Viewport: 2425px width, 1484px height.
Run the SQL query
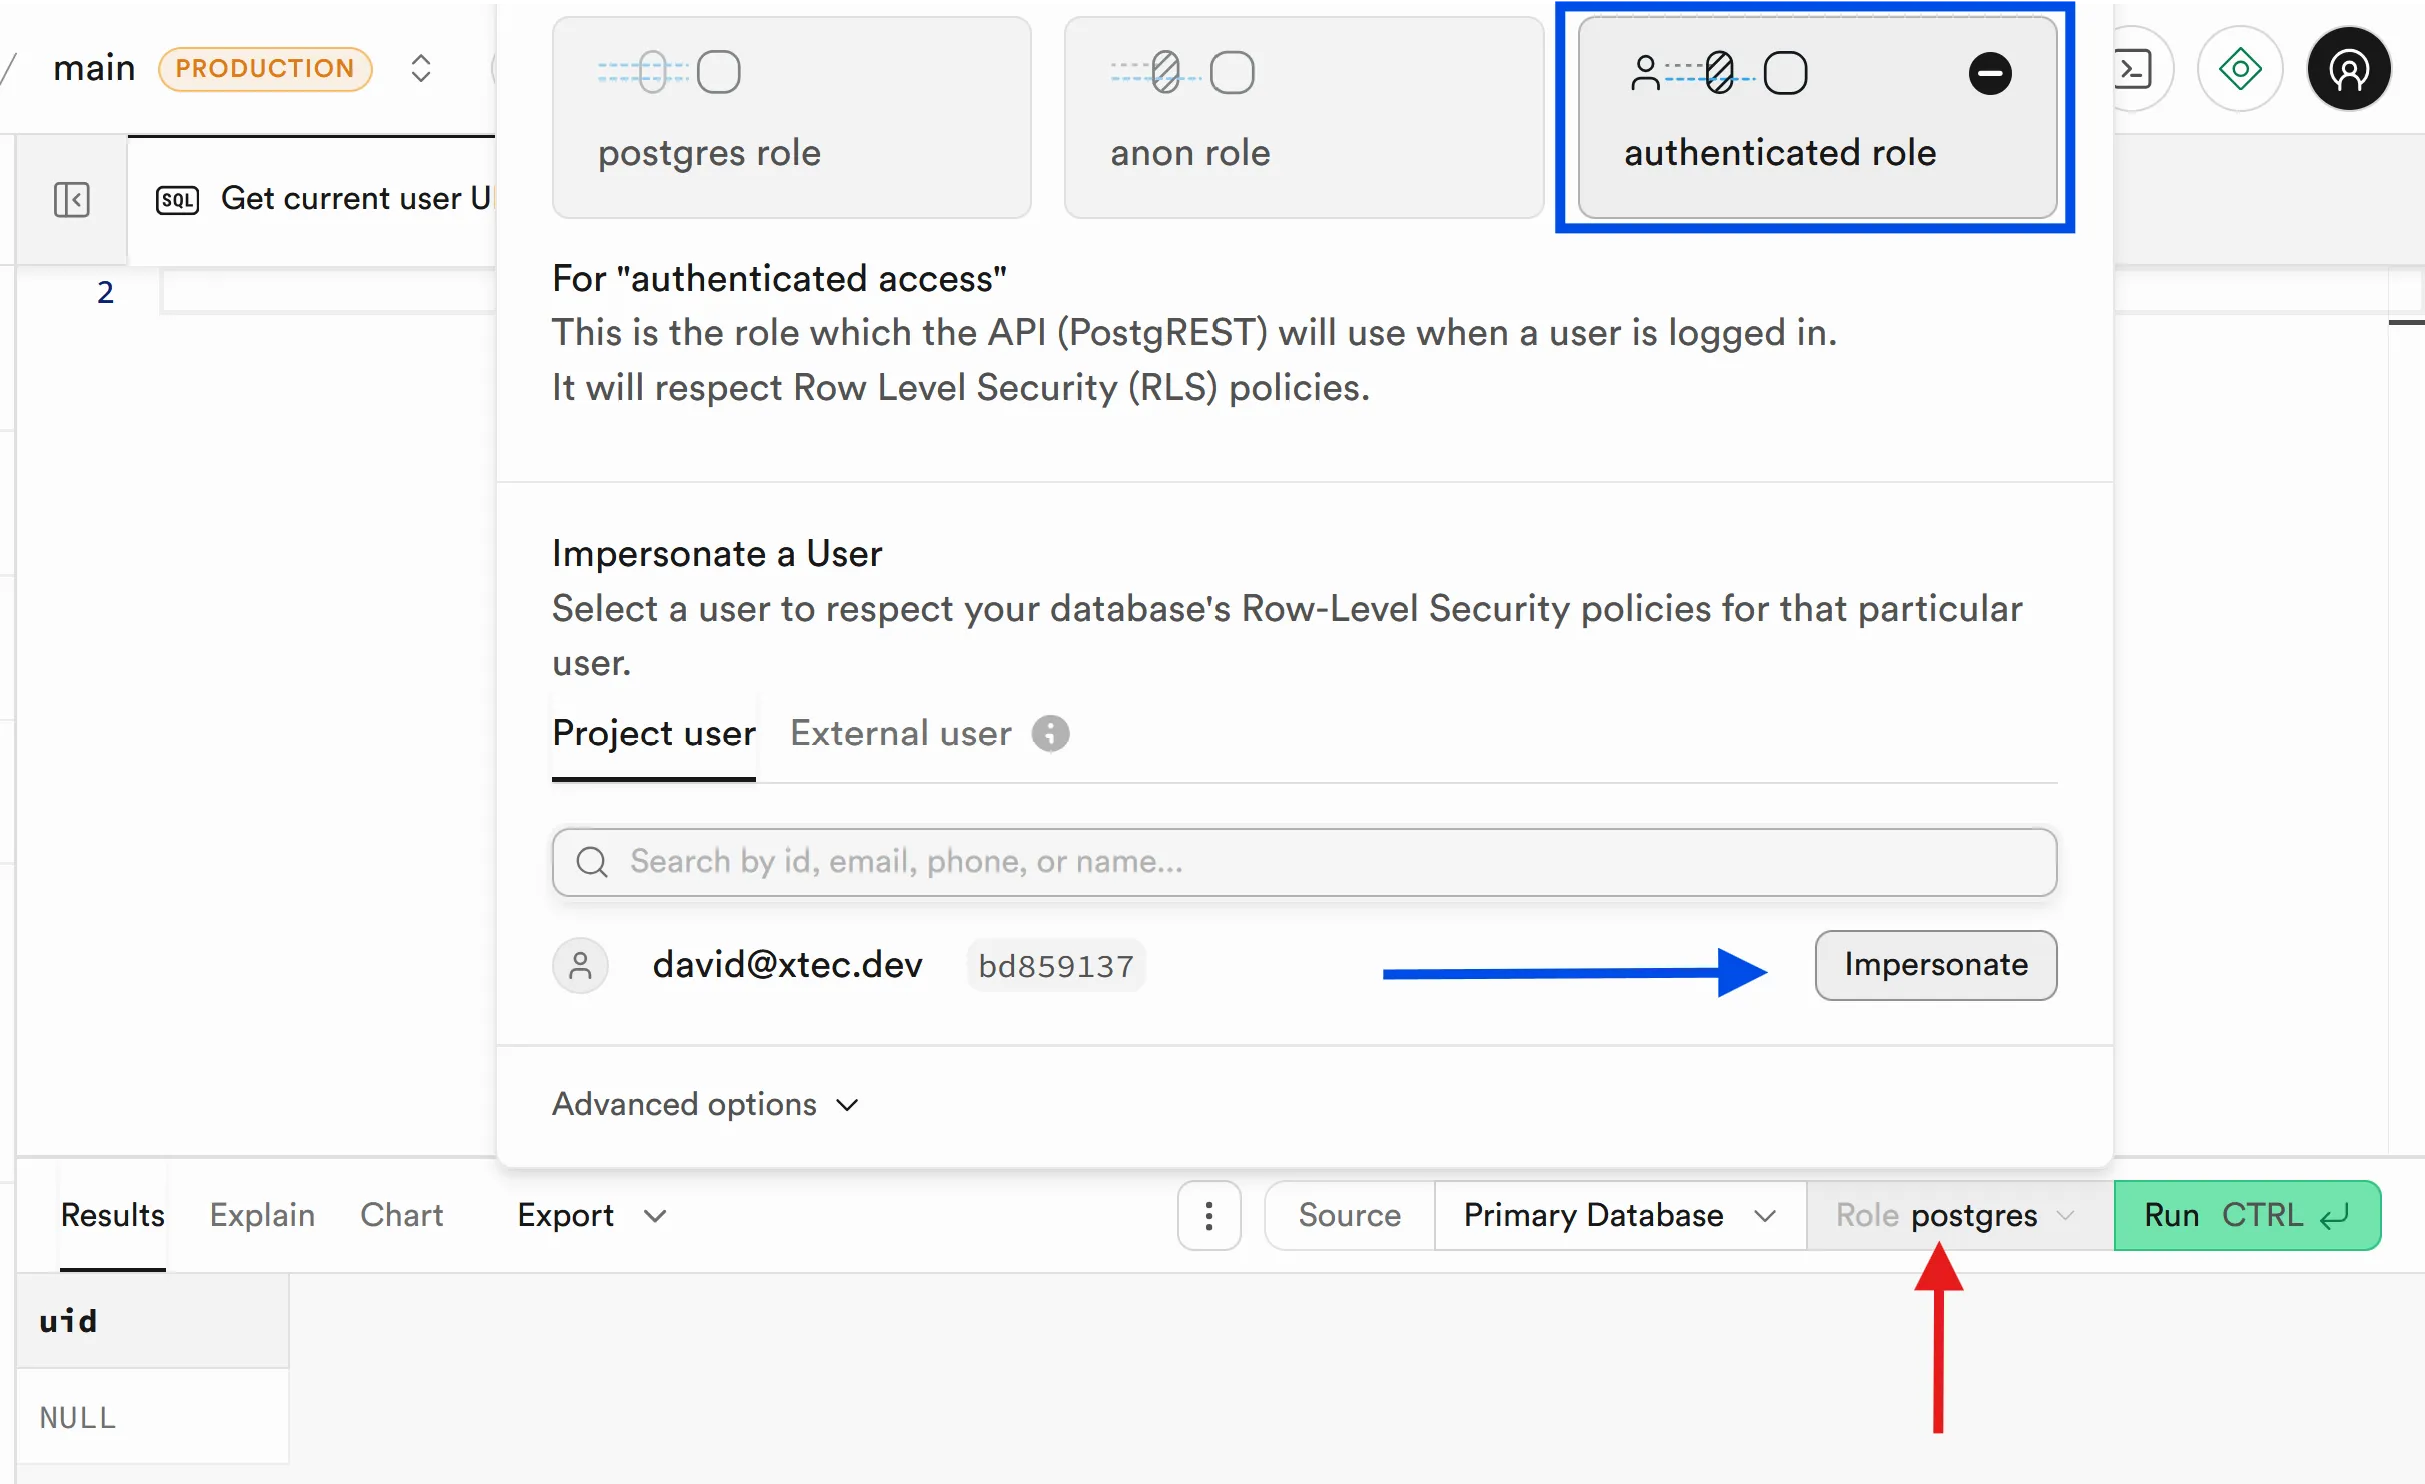[x=2246, y=1215]
